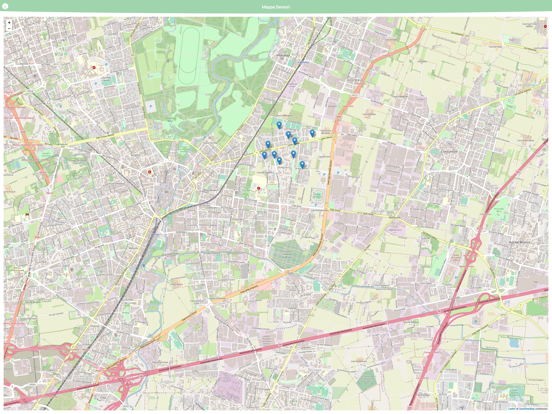
Task: Select the northernmost blue sensor marker
Action: point(279,125)
